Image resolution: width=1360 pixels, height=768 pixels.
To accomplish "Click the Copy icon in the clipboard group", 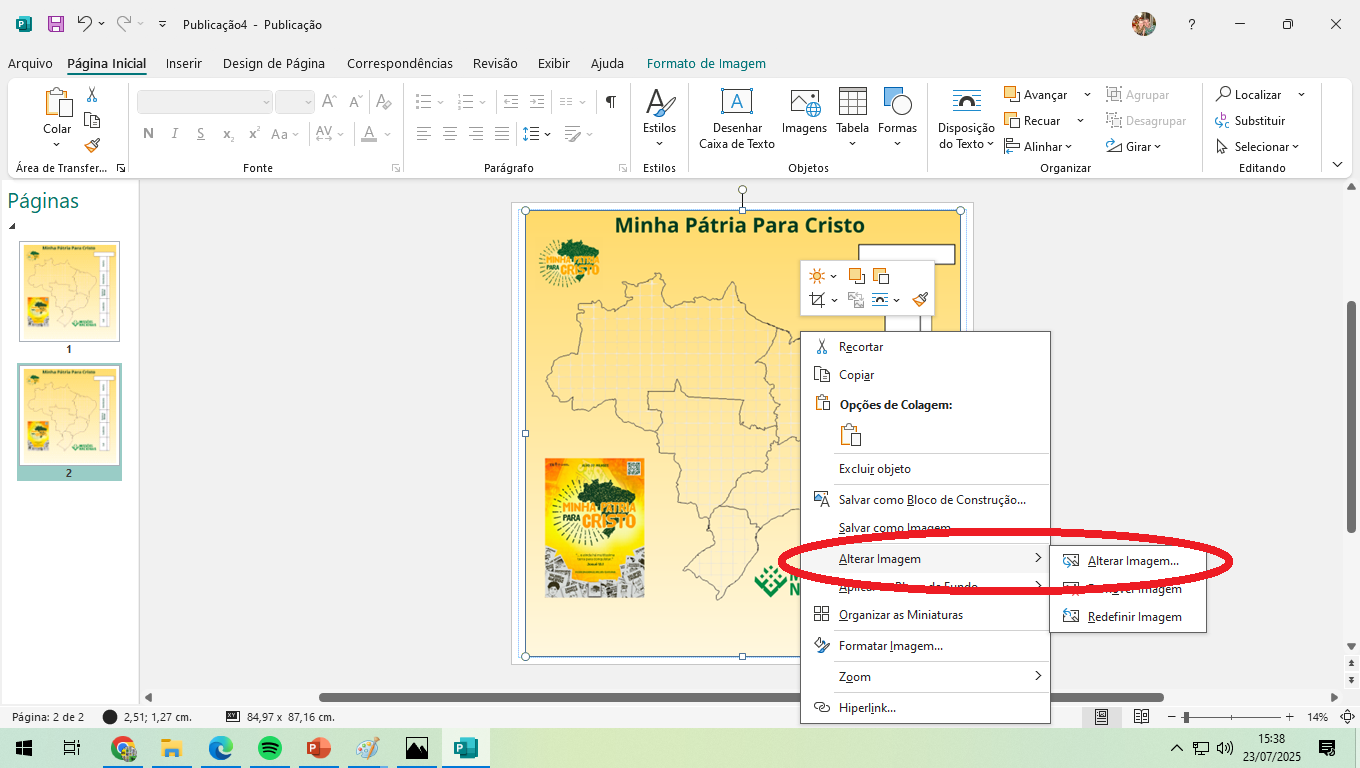I will tap(92, 121).
